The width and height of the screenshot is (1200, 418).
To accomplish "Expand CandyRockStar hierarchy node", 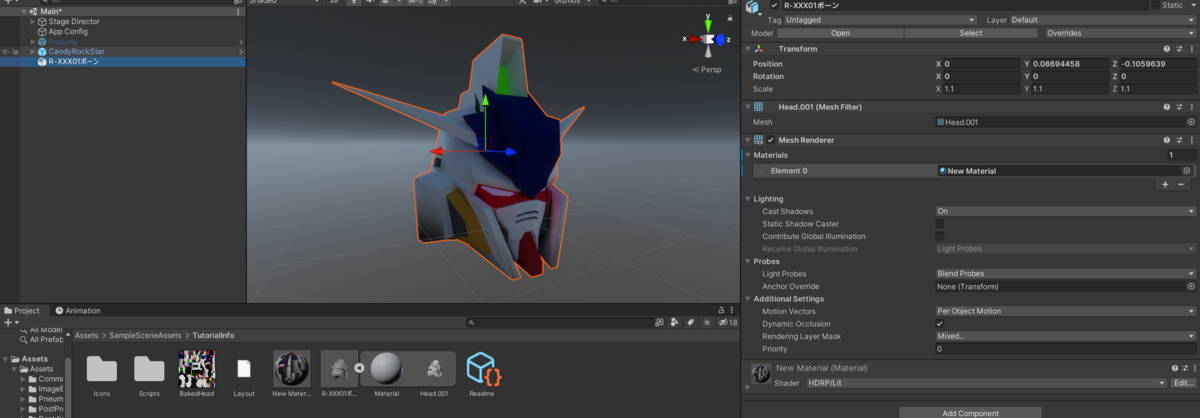I will [32, 52].
